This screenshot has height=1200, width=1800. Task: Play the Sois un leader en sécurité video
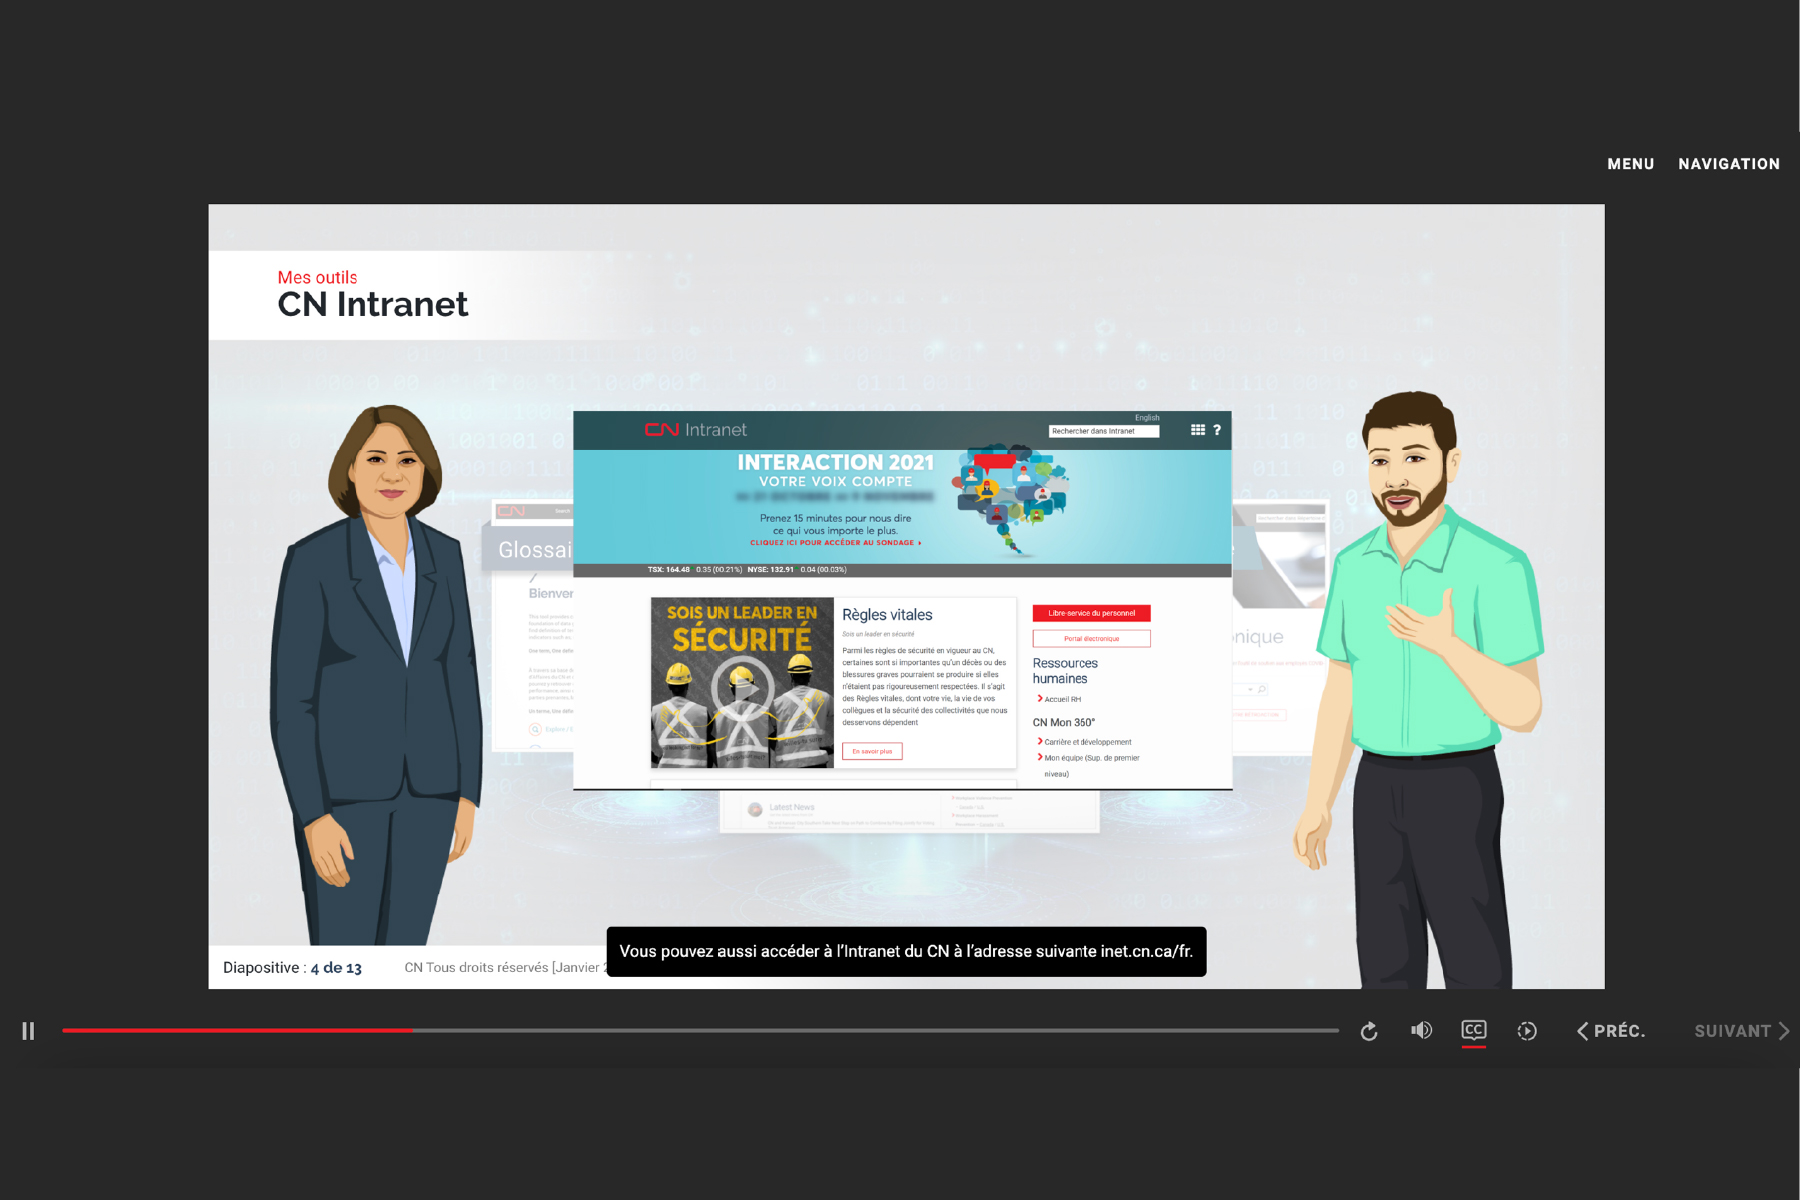[742, 688]
